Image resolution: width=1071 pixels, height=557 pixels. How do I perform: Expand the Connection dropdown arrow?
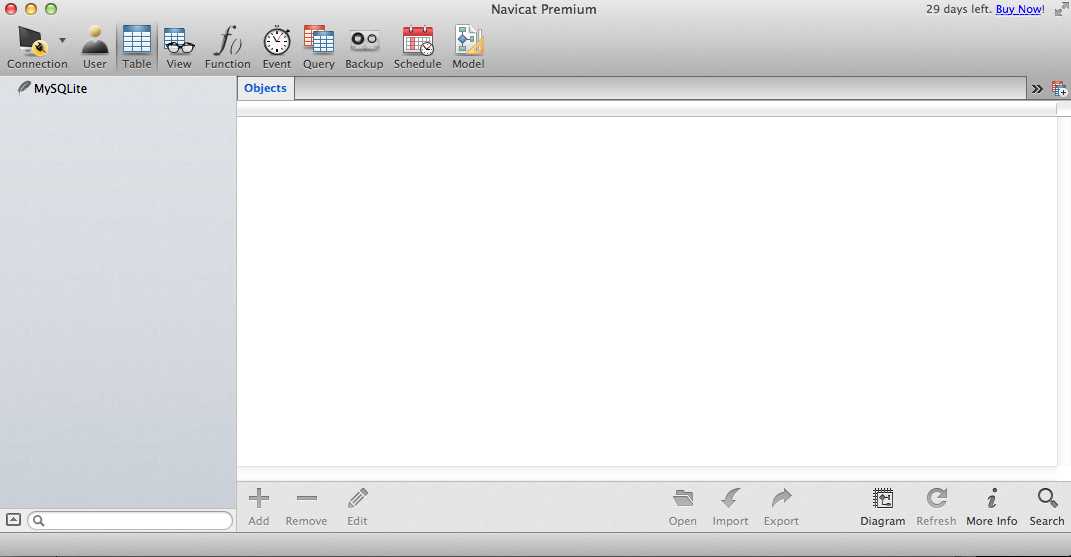tap(62, 40)
